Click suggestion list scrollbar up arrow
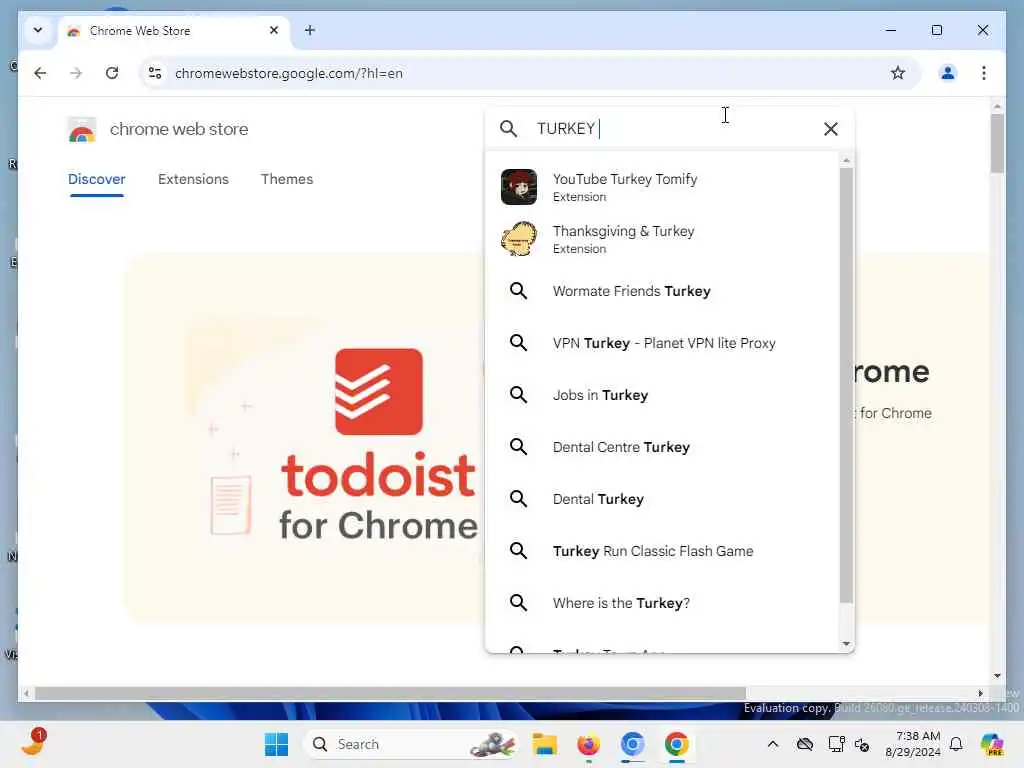The image size is (1024, 768). point(846,161)
